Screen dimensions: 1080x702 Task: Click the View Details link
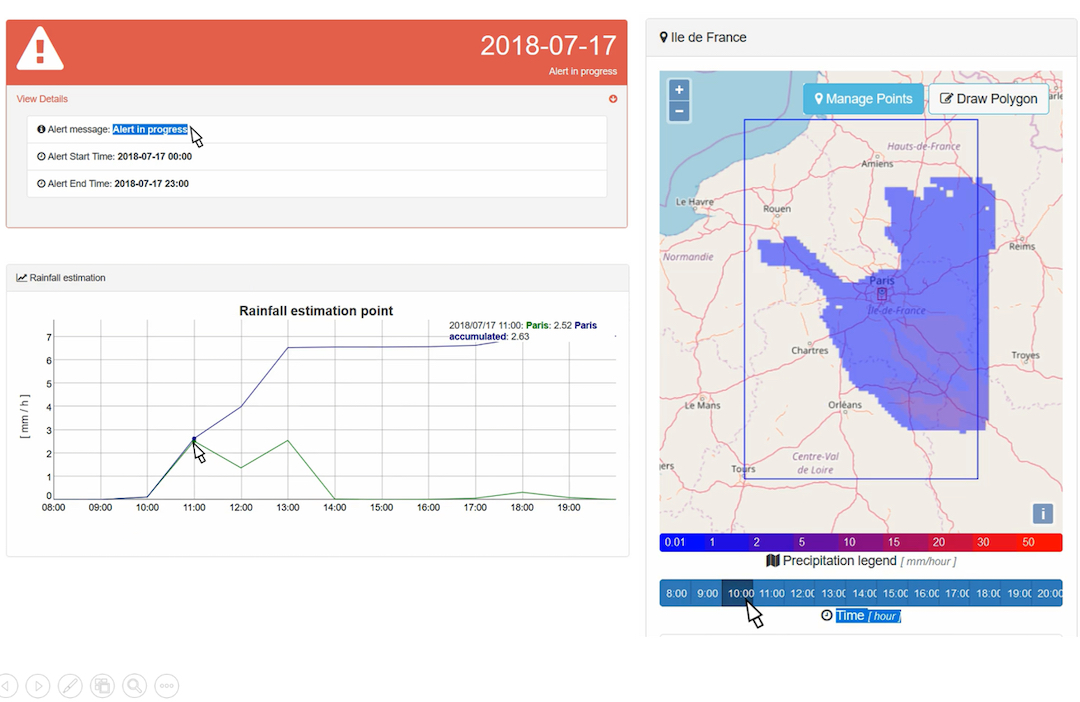coord(42,99)
